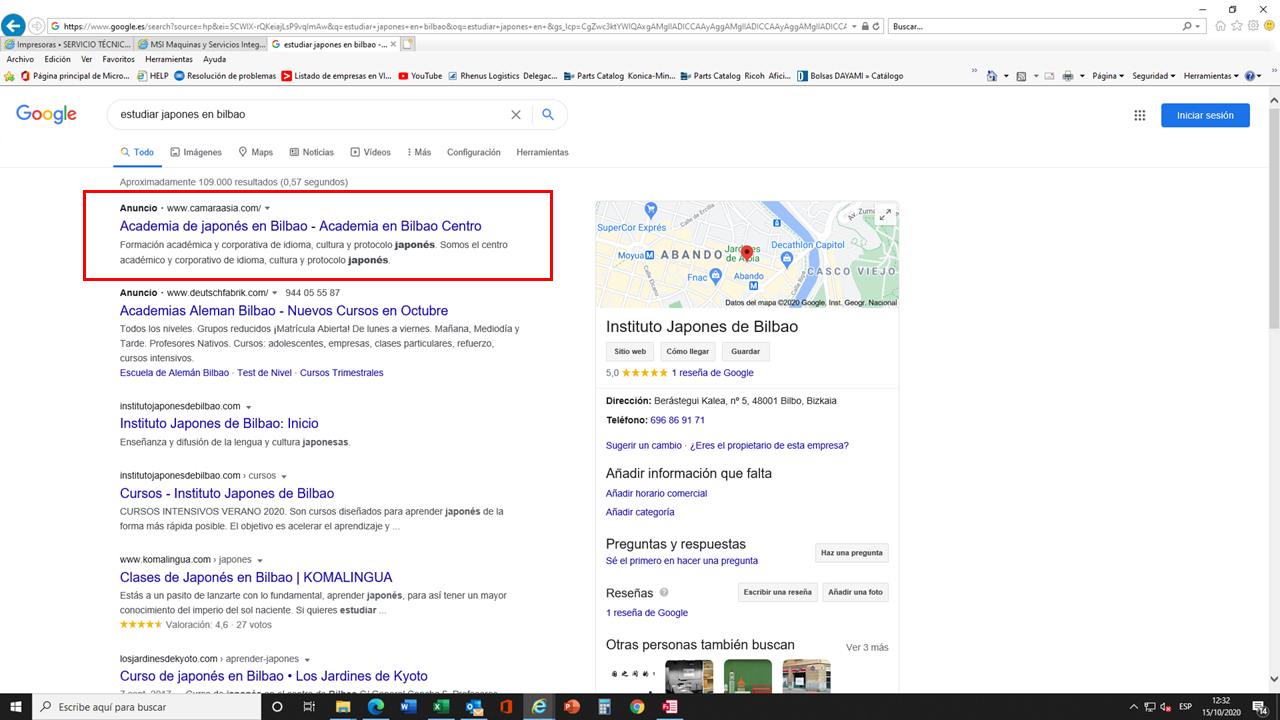Open the Seguridad dropdown in the command bar
1280x720 pixels.
pyautogui.click(x=1154, y=76)
